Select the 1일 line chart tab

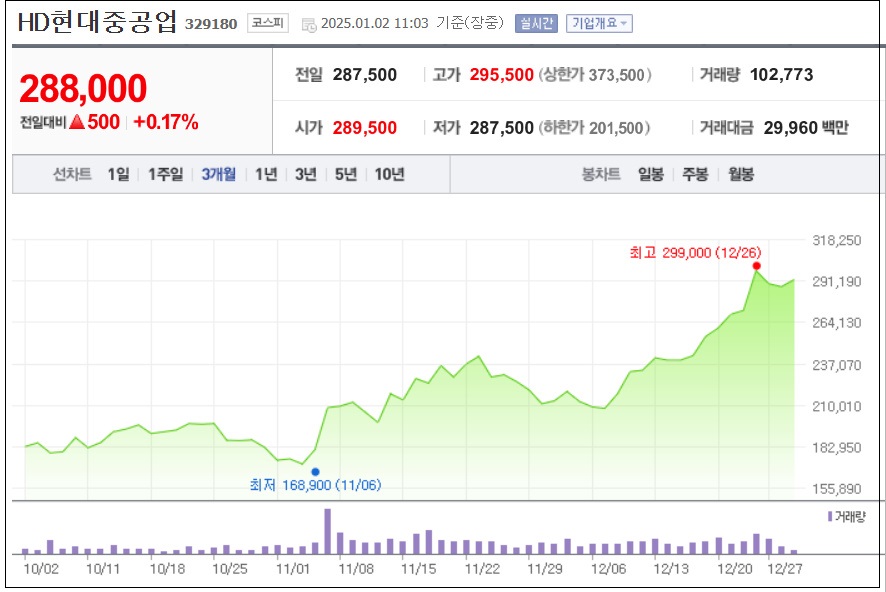click(x=119, y=174)
